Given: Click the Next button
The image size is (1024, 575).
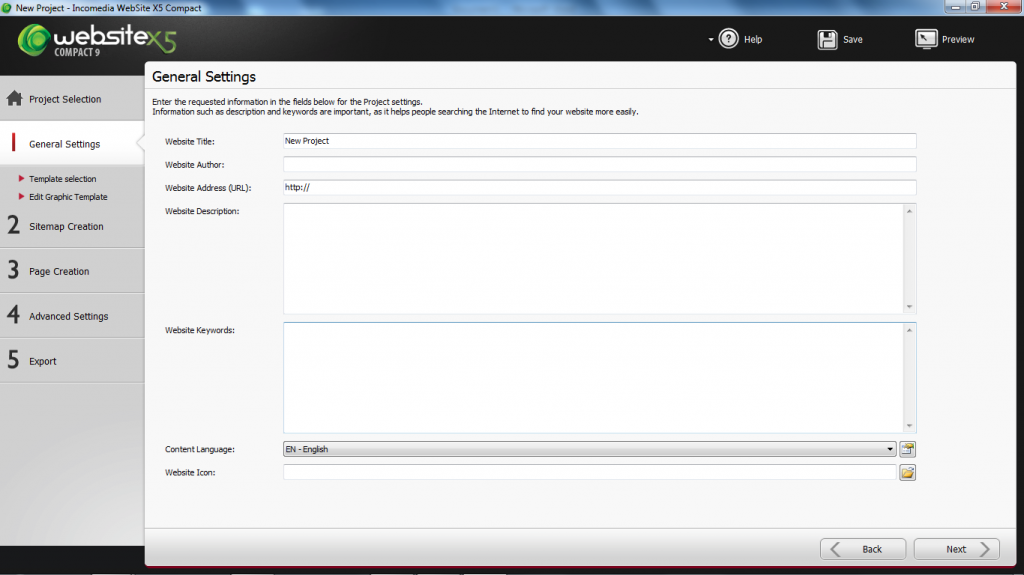Looking at the screenshot, I should click(956, 549).
